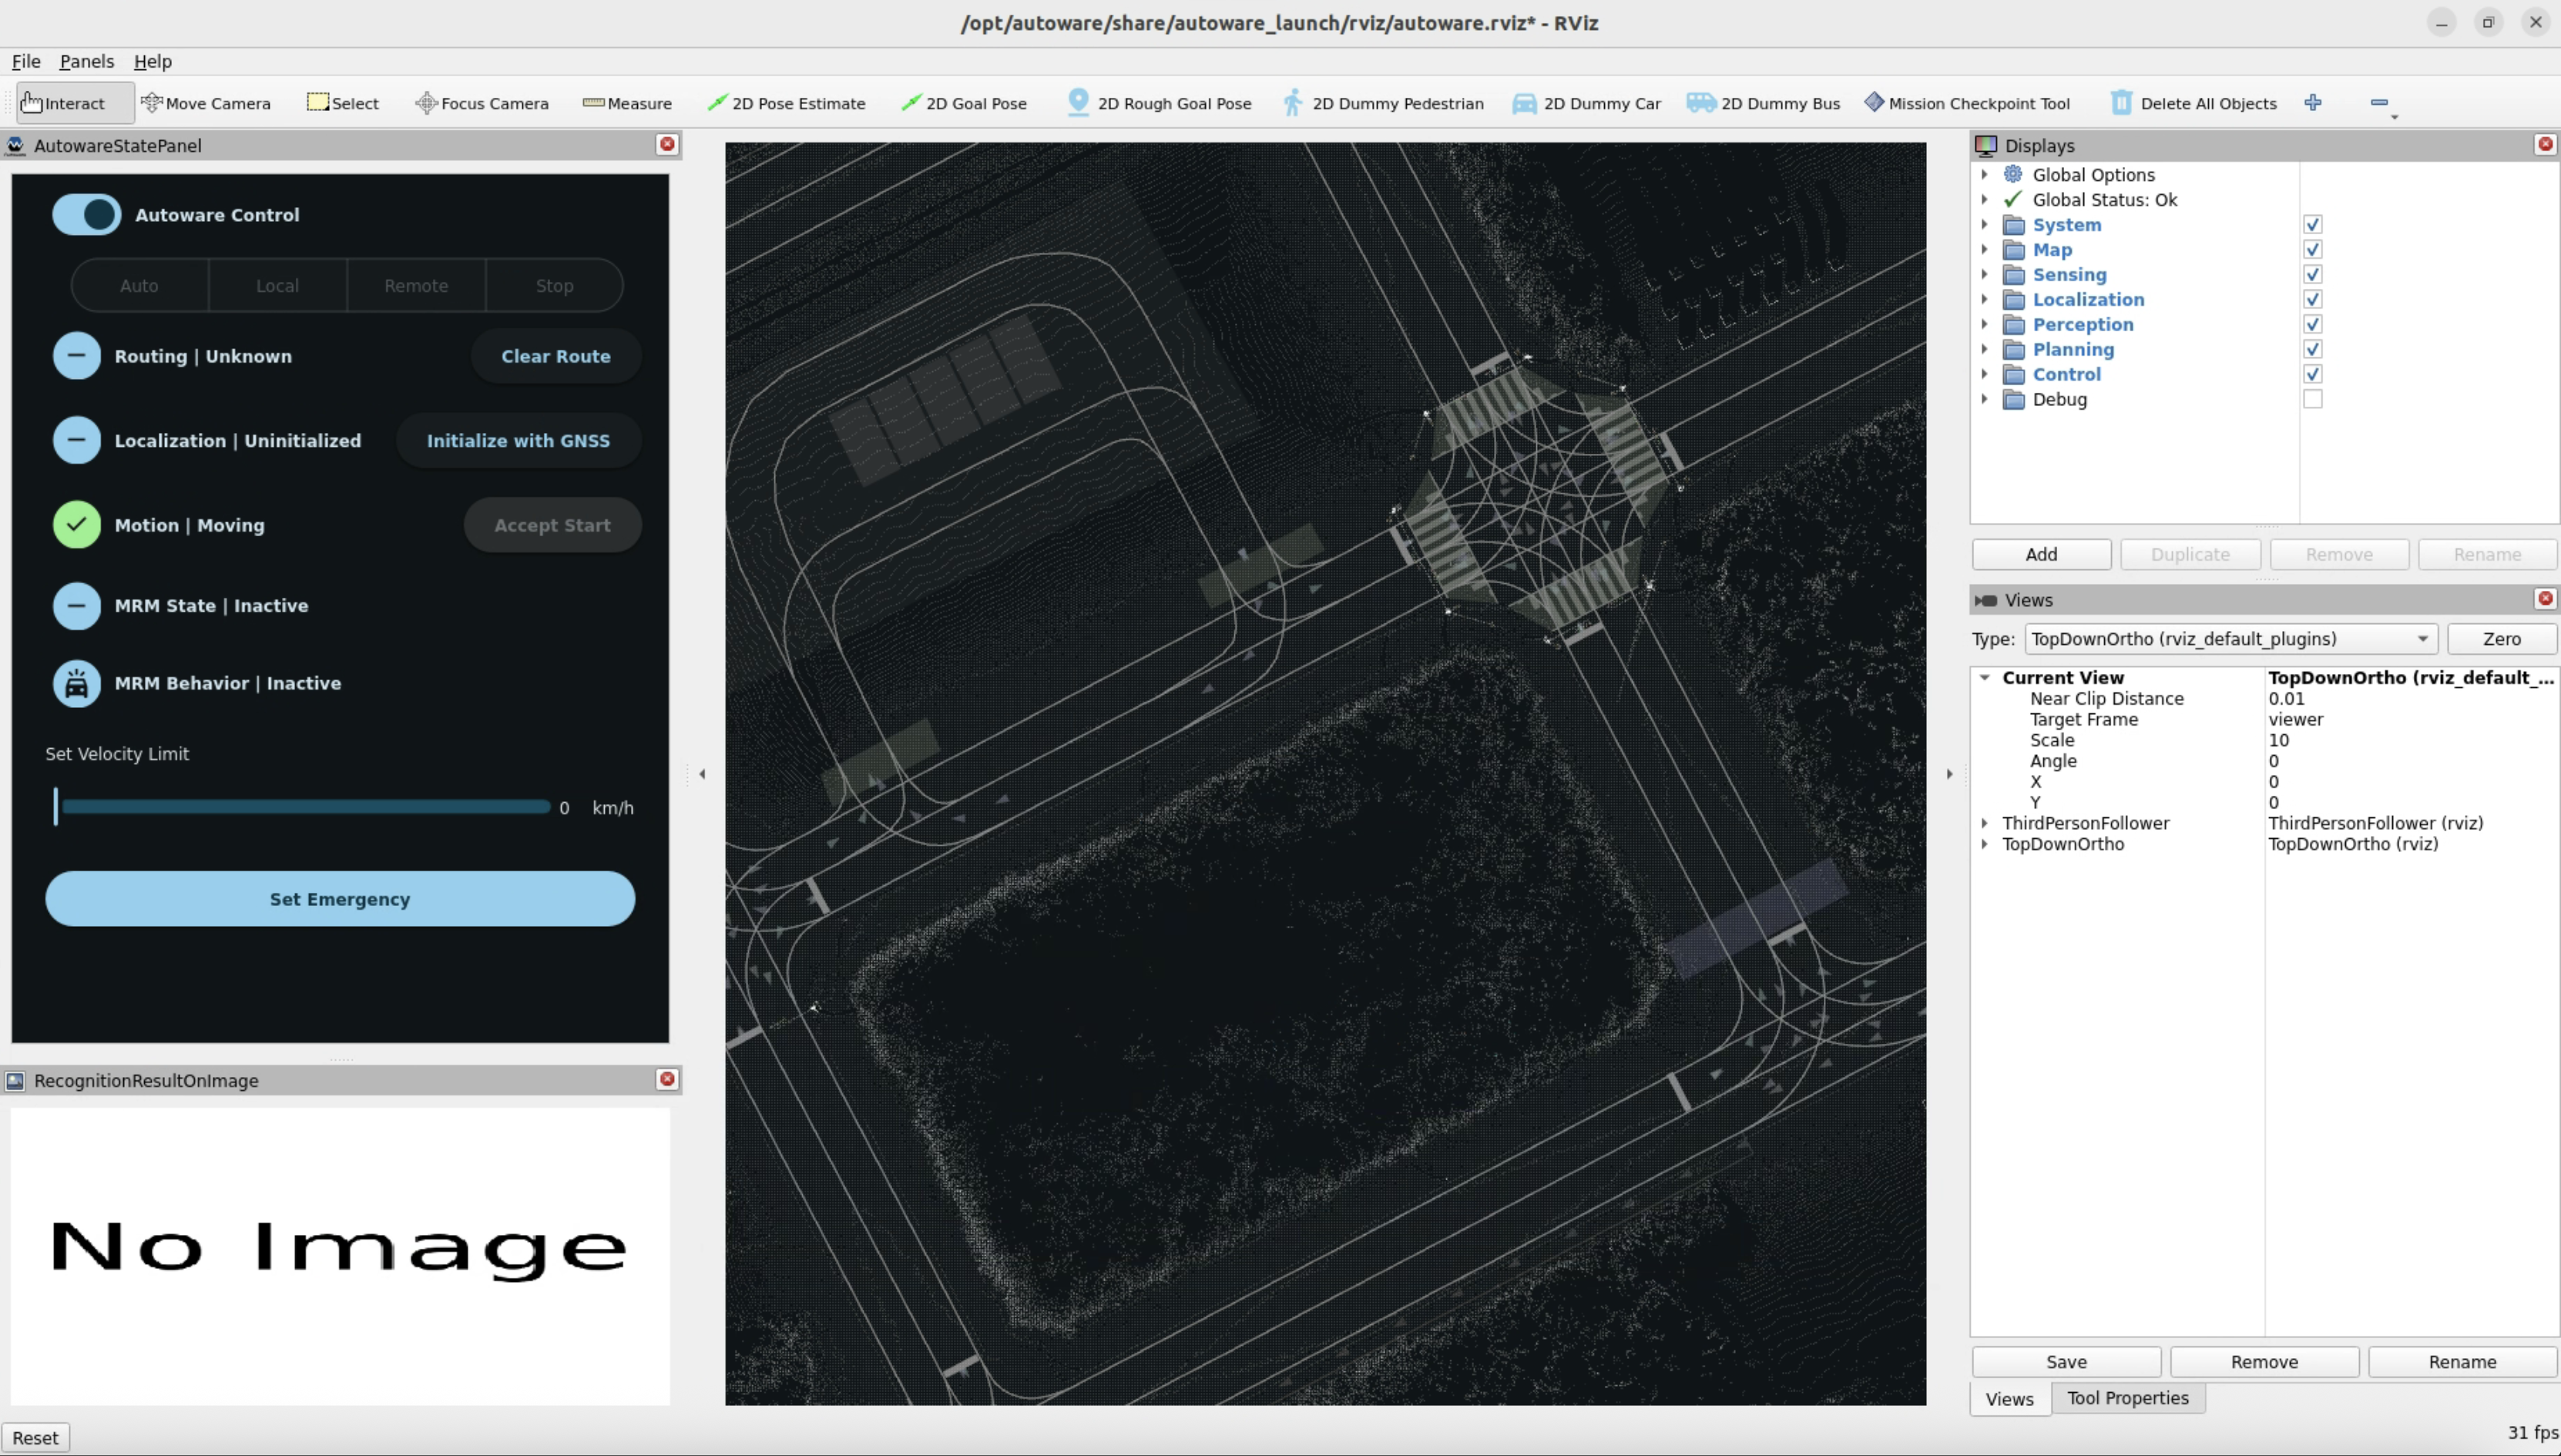Screen dimensions: 2561x1456
Task: Expand the TopDownOrtho saved view
Action: coord(1985,844)
